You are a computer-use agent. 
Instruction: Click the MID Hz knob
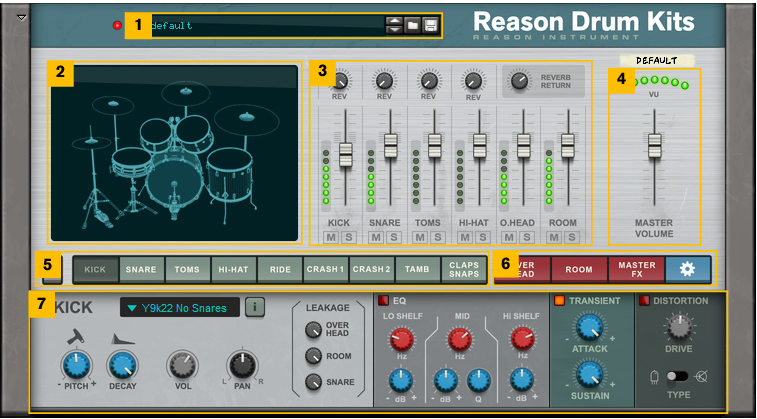point(460,339)
